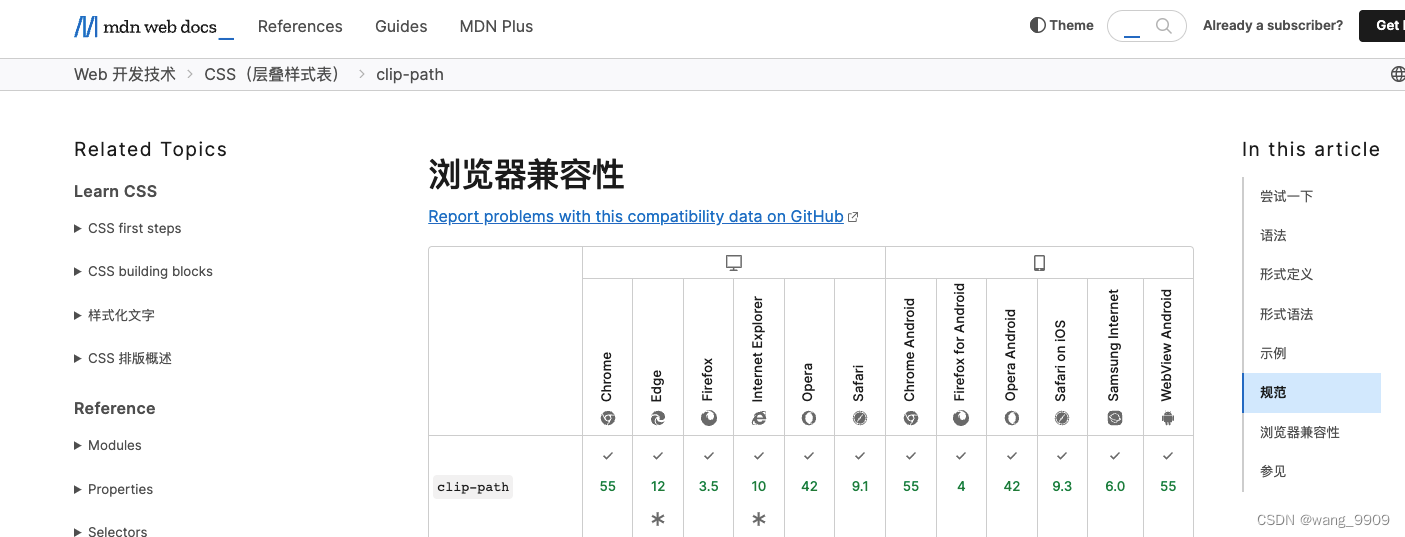Expand the 样式化文字 sidebar section
This screenshot has width=1405, height=537.
pyautogui.click(x=114, y=315)
